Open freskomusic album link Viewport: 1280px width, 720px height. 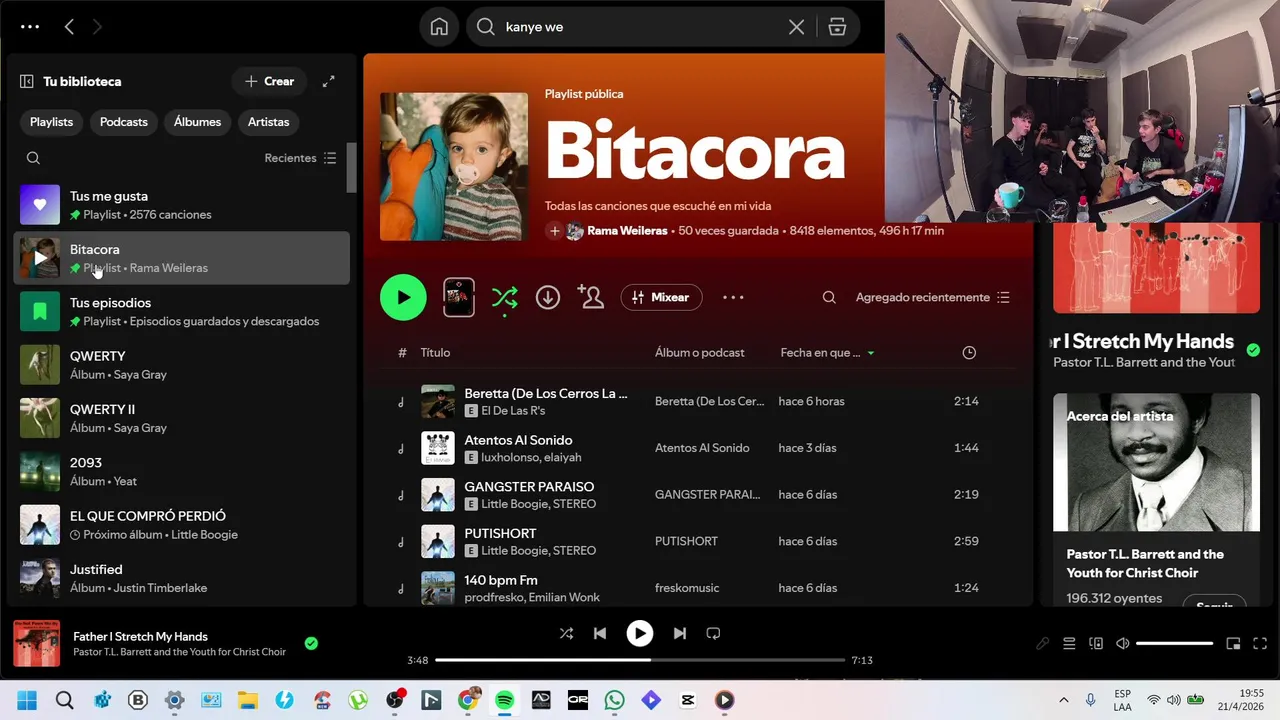coord(687,588)
